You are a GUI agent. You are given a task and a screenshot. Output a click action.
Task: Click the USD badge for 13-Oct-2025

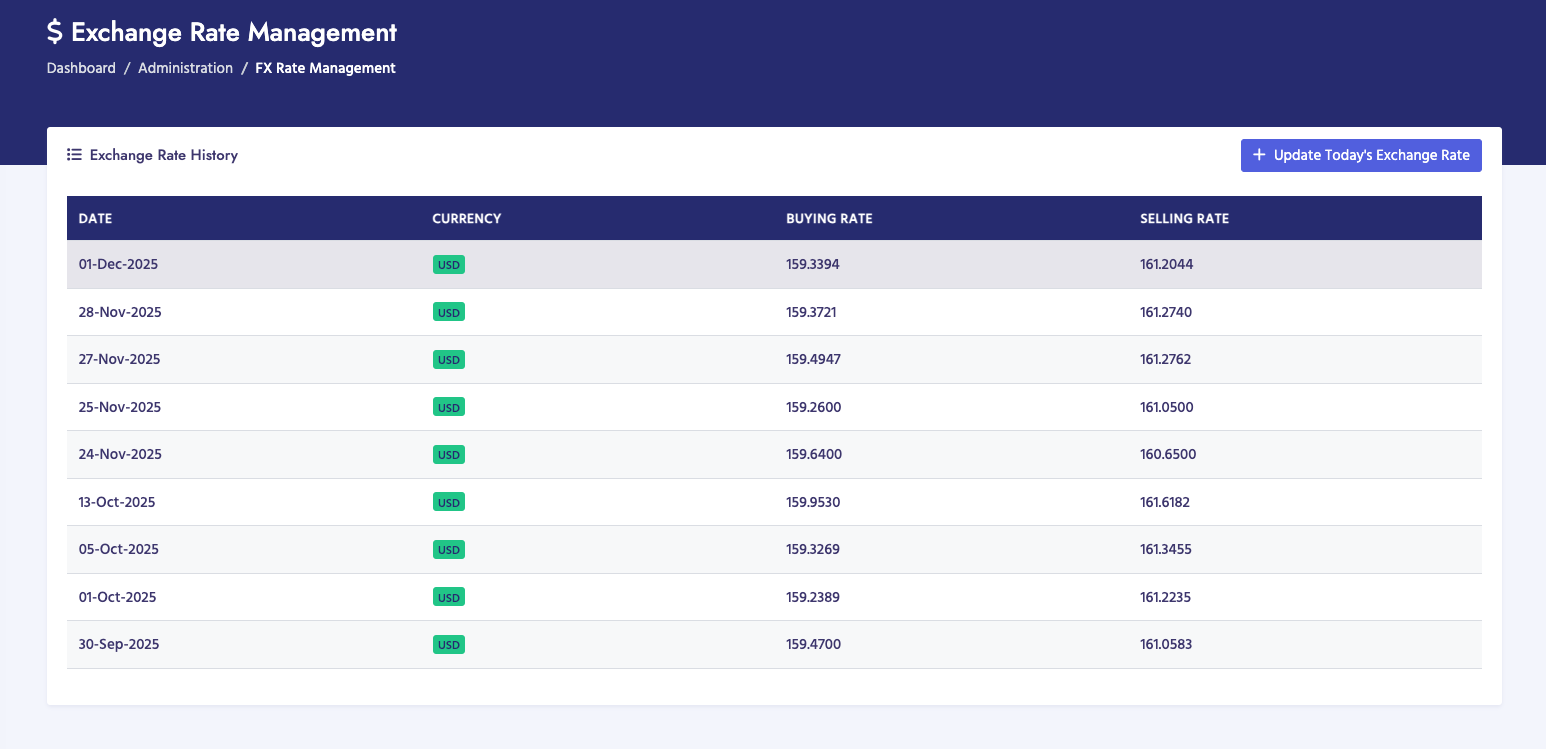[x=449, y=502]
